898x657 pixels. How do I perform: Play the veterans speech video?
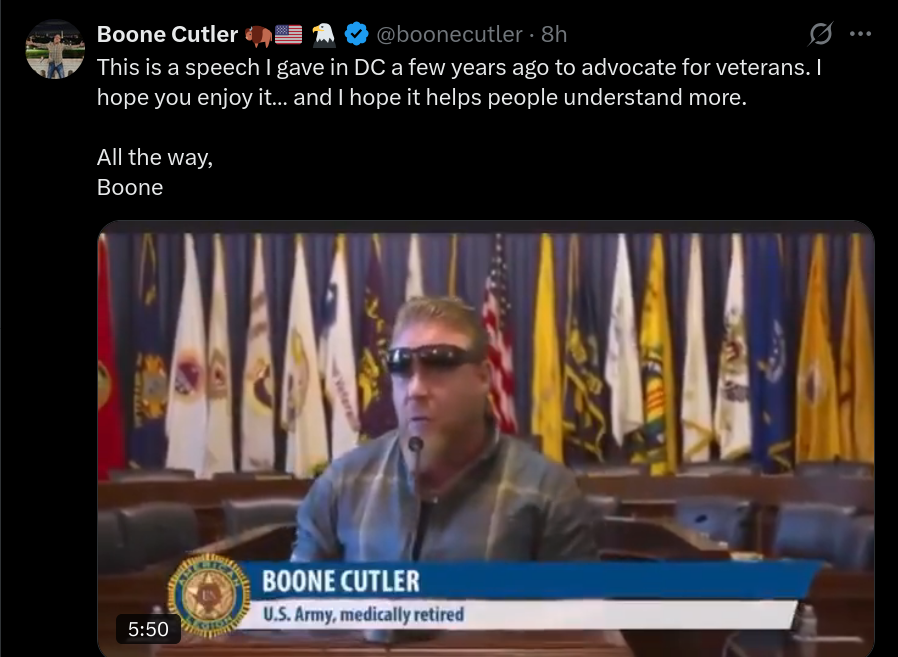pos(486,439)
